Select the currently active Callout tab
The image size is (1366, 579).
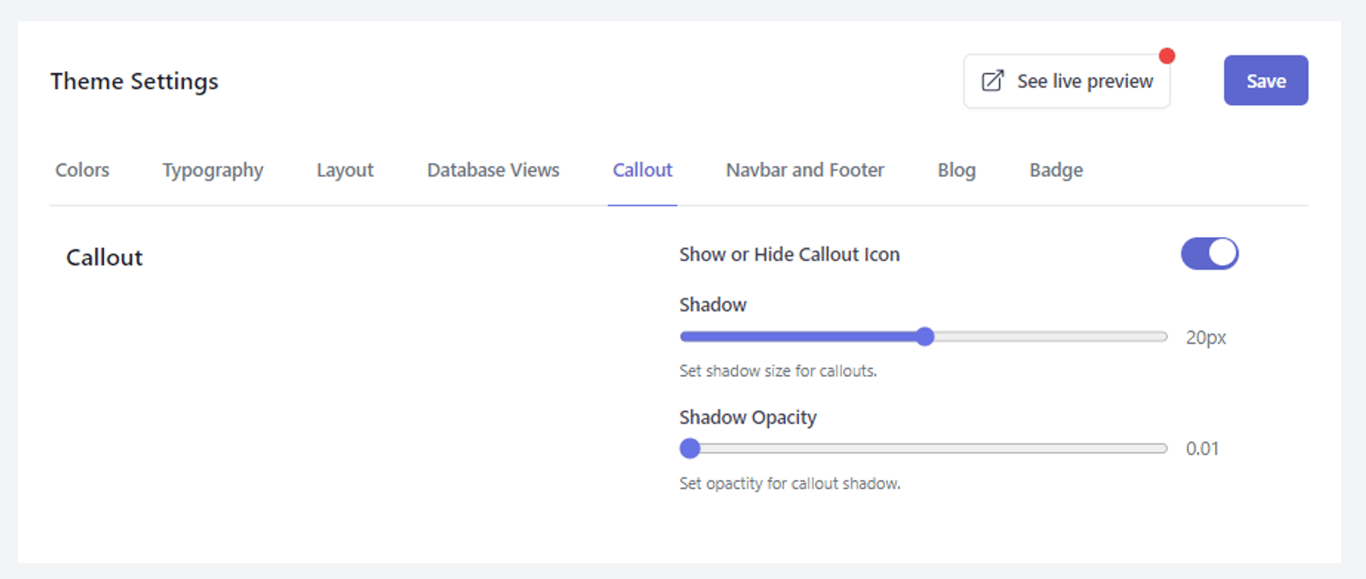click(x=642, y=170)
